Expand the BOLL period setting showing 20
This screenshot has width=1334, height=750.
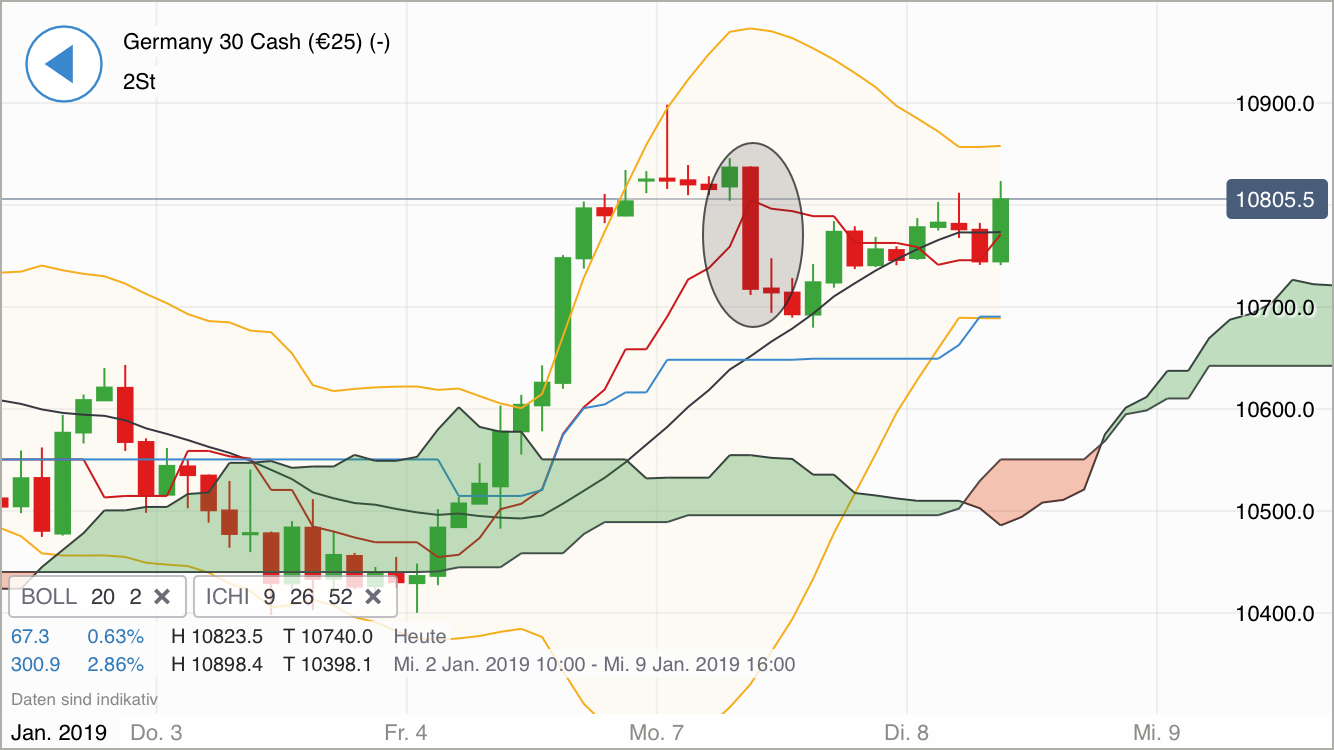coord(104,596)
